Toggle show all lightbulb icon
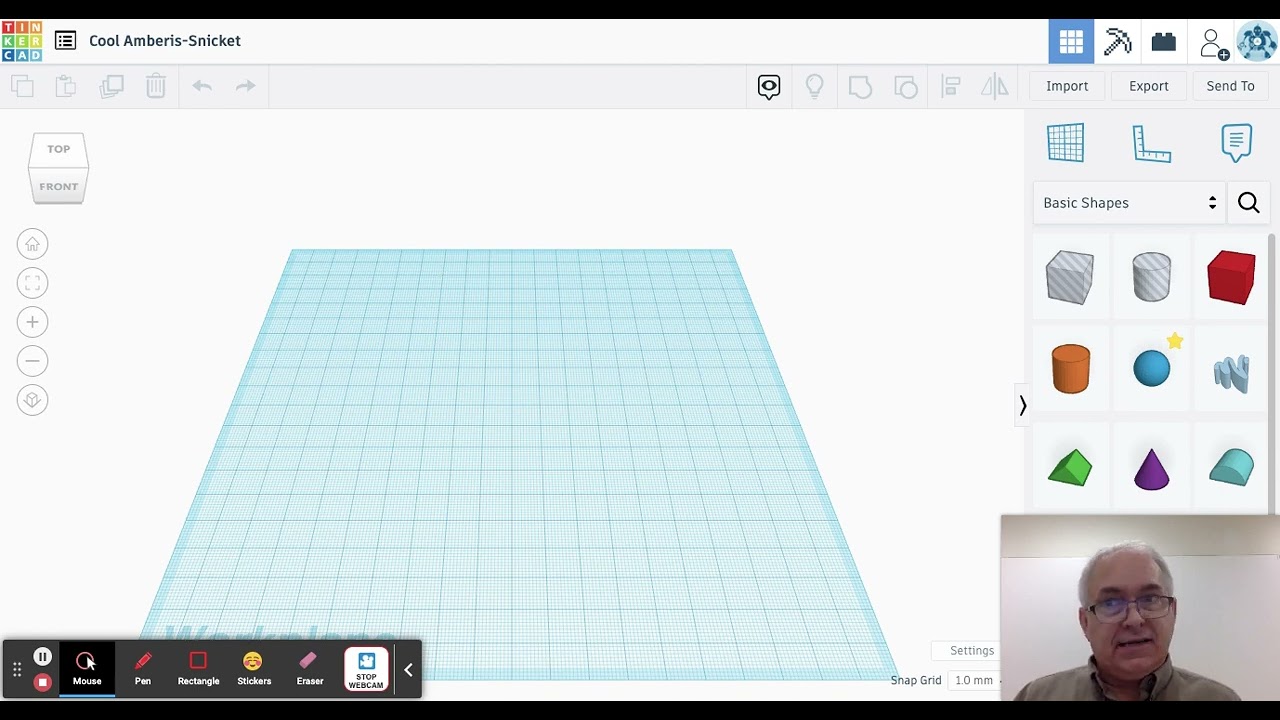The height and width of the screenshot is (720, 1280). coord(814,87)
